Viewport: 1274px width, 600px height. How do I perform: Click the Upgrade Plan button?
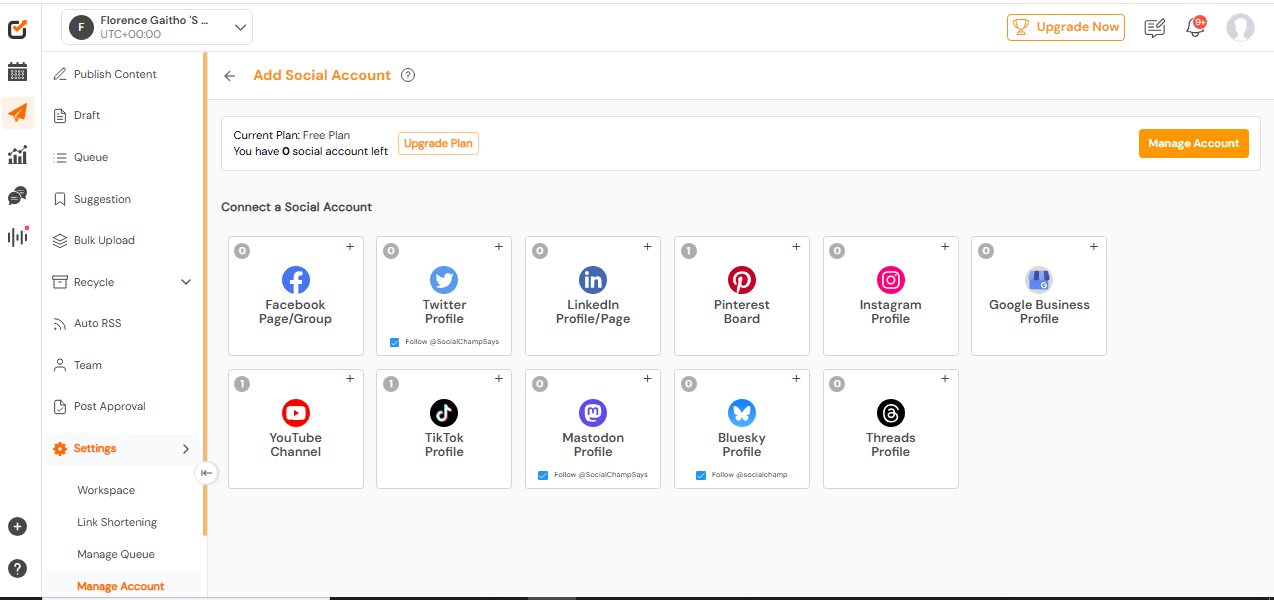tap(438, 143)
